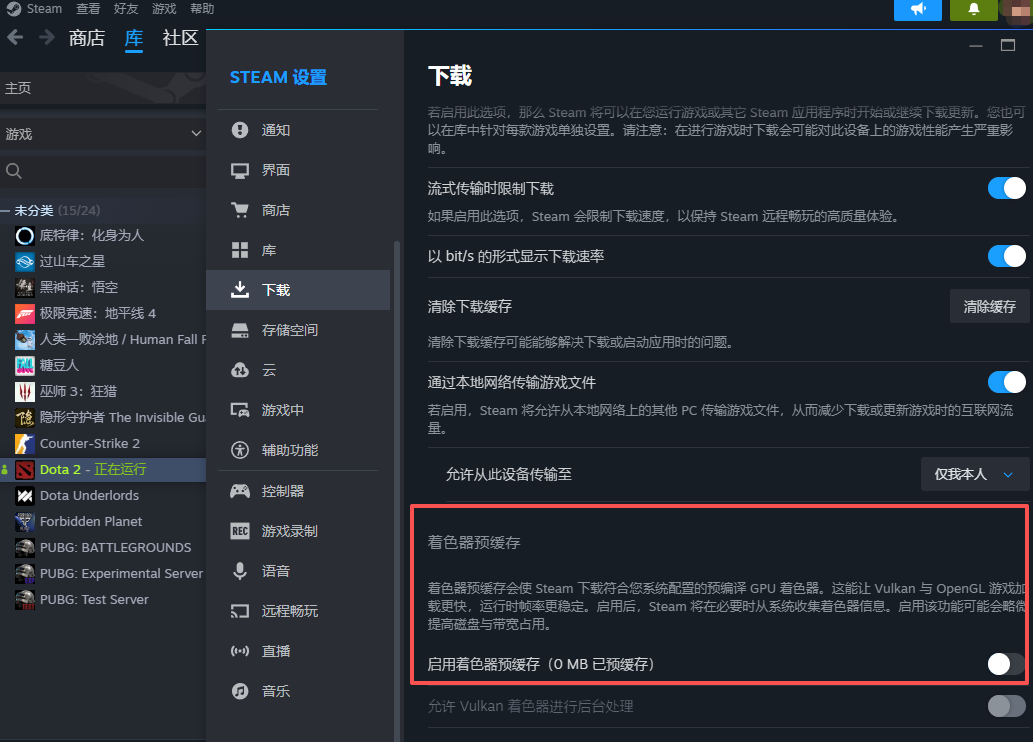Click the 清除缓存 button

pyautogui.click(x=989, y=306)
